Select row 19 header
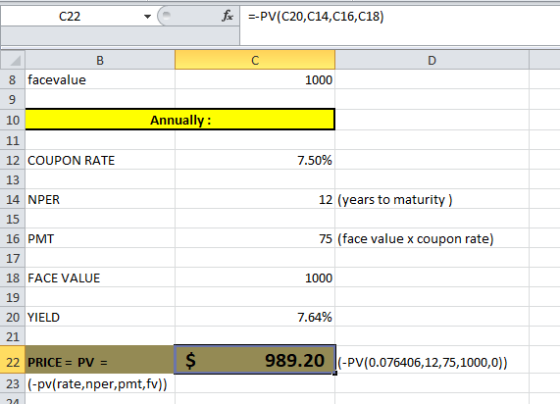Image resolution: width=560 pixels, height=404 pixels. [x=12, y=297]
